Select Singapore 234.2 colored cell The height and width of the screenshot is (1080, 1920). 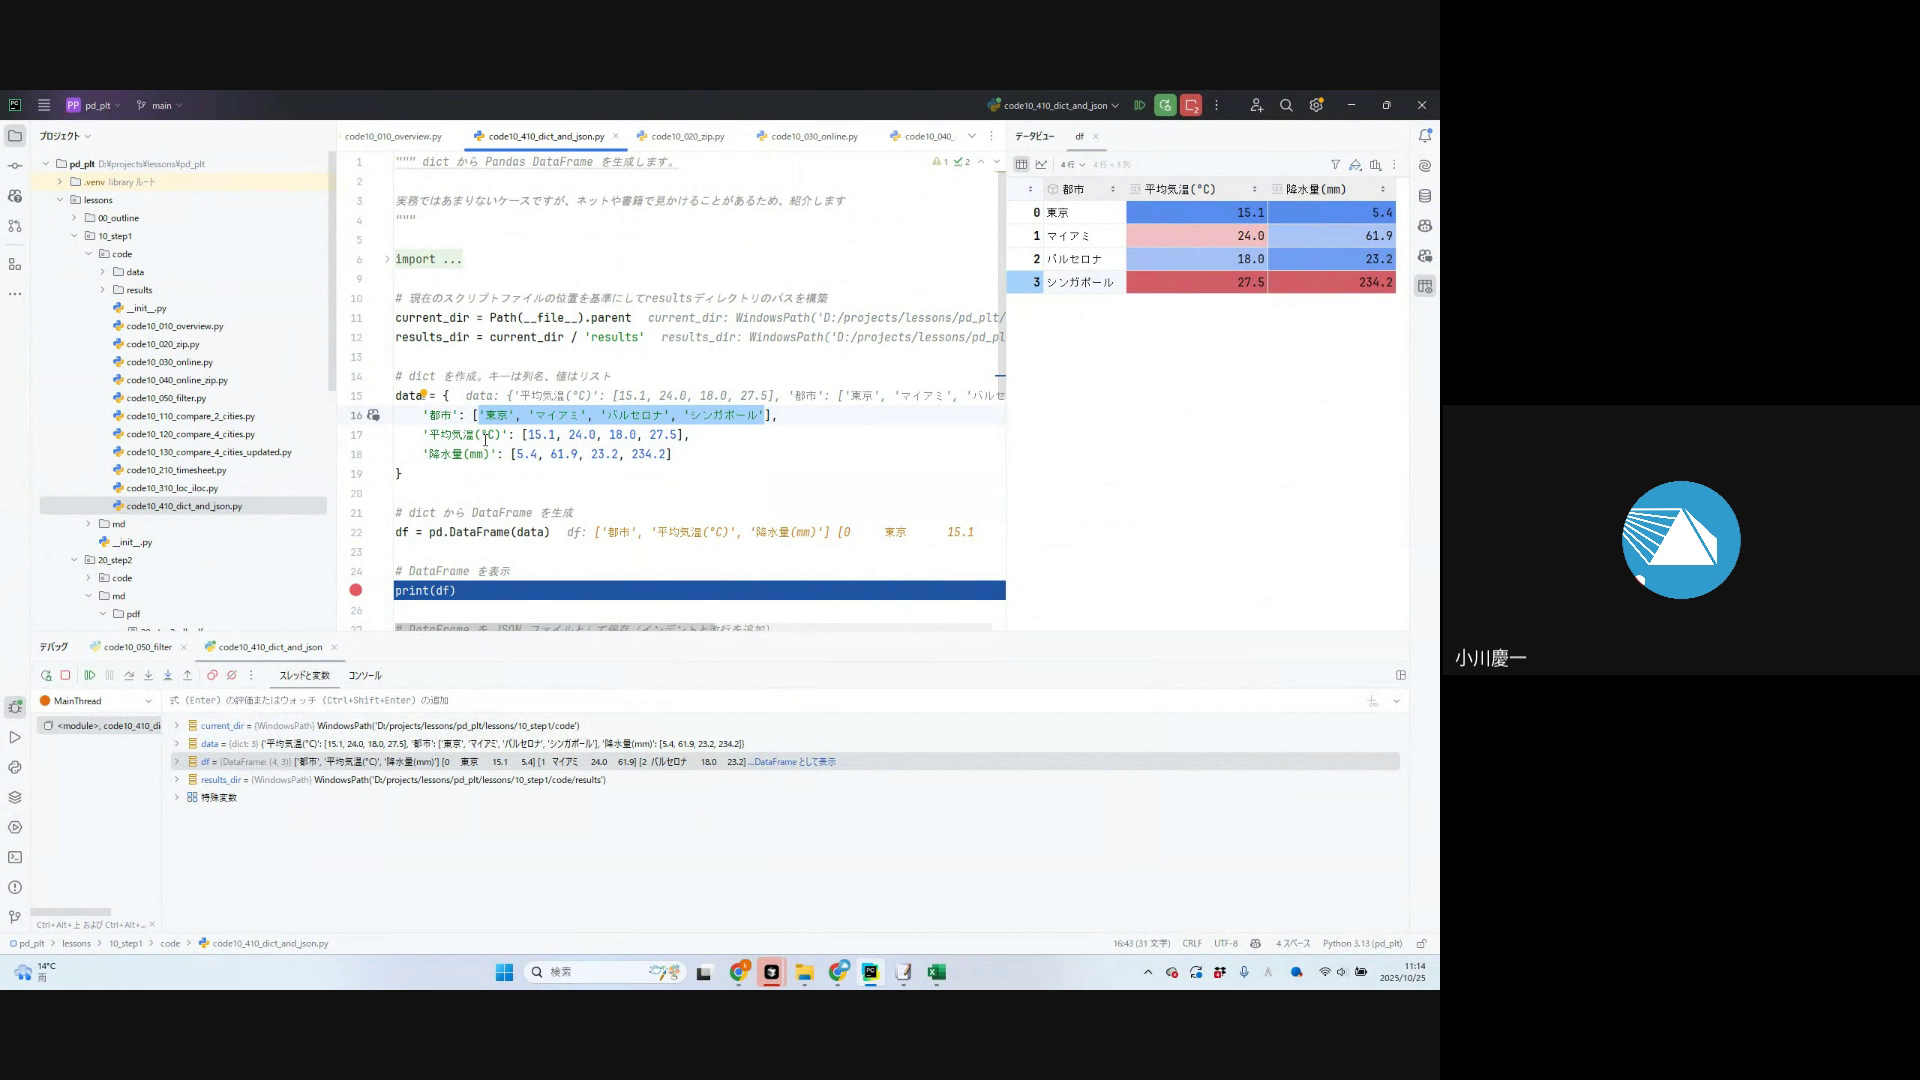pyautogui.click(x=1331, y=283)
